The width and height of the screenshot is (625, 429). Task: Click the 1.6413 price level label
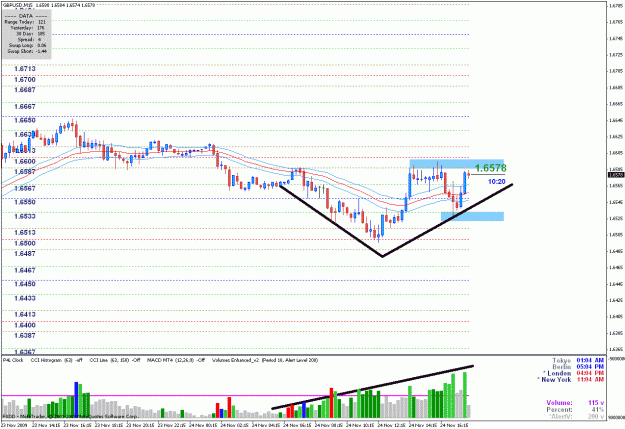tap(25, 315)
